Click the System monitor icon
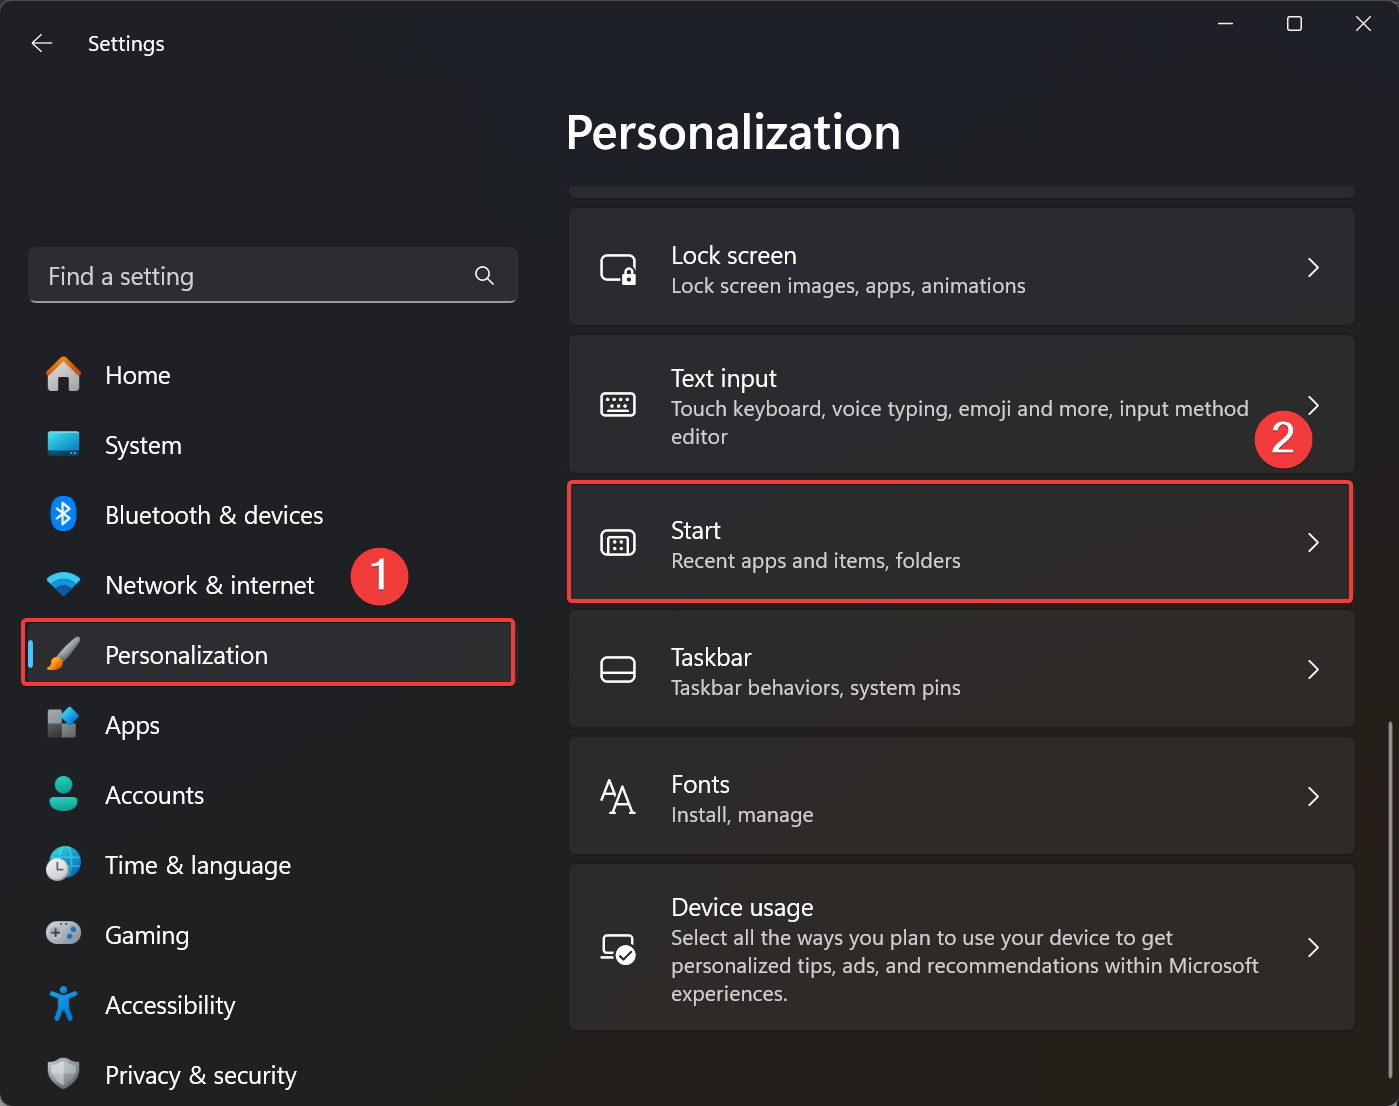1399x1106 pixels. [63, 444]
